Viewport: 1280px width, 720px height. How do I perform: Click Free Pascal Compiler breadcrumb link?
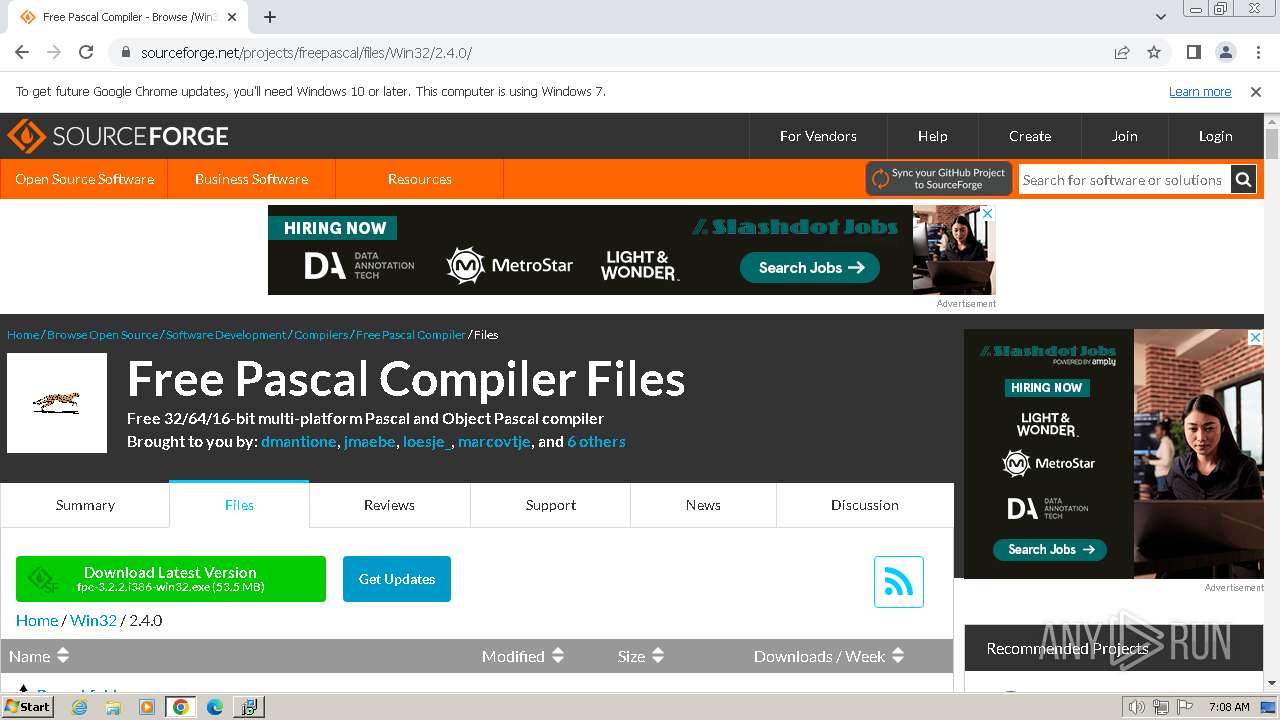tap(411, 334)
